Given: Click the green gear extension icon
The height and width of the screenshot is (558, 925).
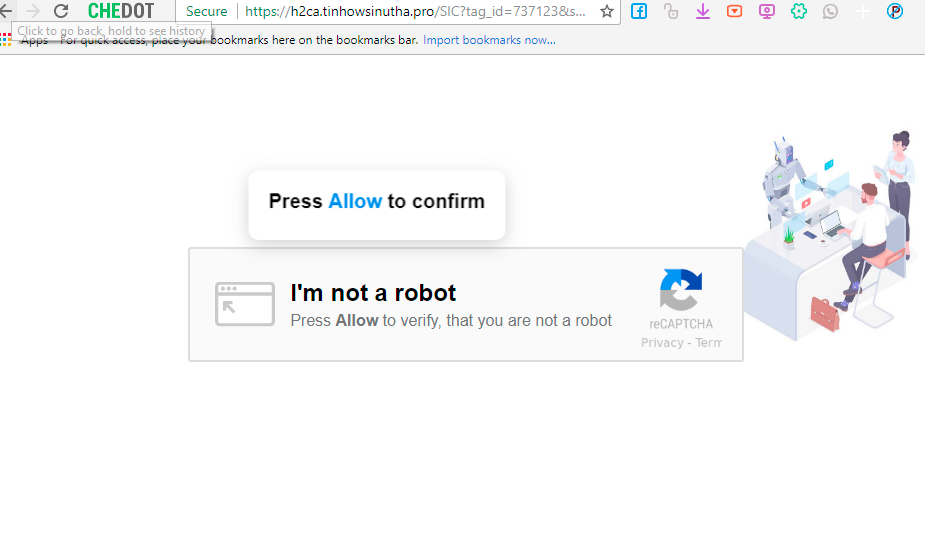Looking at the screenshot, I should click(799, 12).
